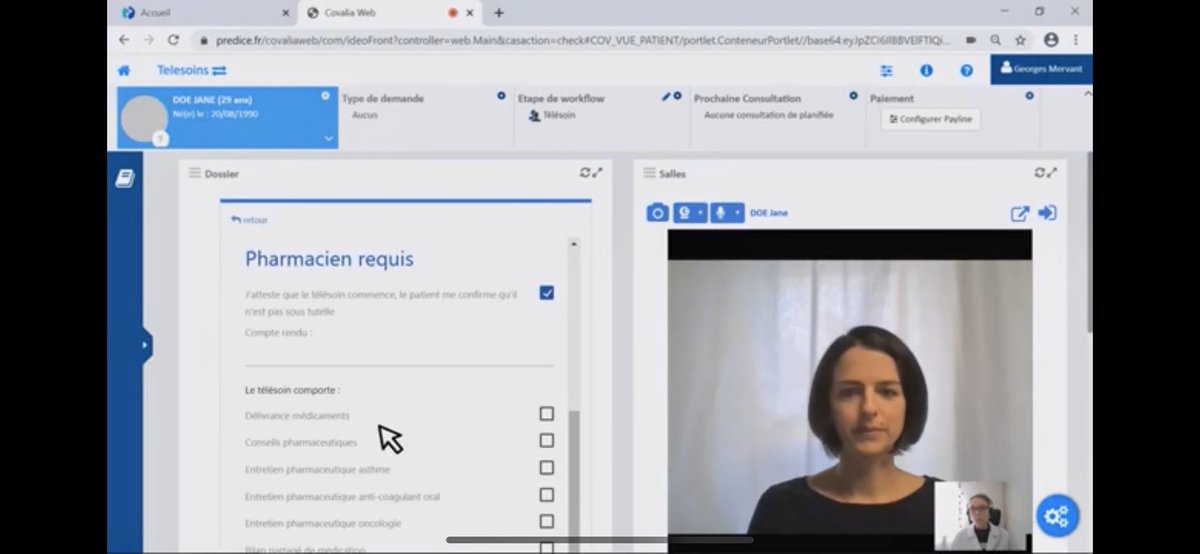The image size is (1200, 554).
Task: Open gear for Prochaine Consultation
Action: [853, 96]
